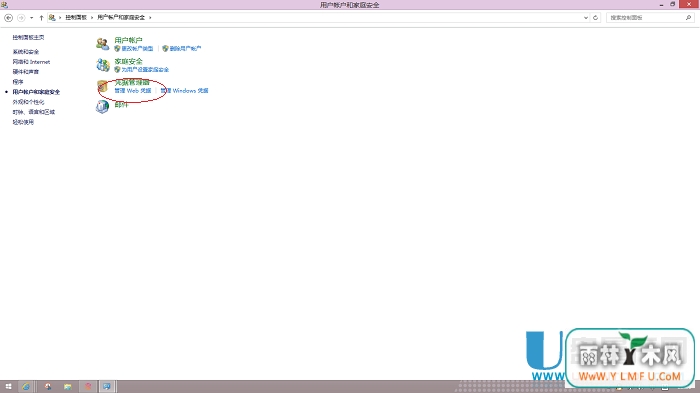Go up one level with up arrow

[x=41, y=18]
